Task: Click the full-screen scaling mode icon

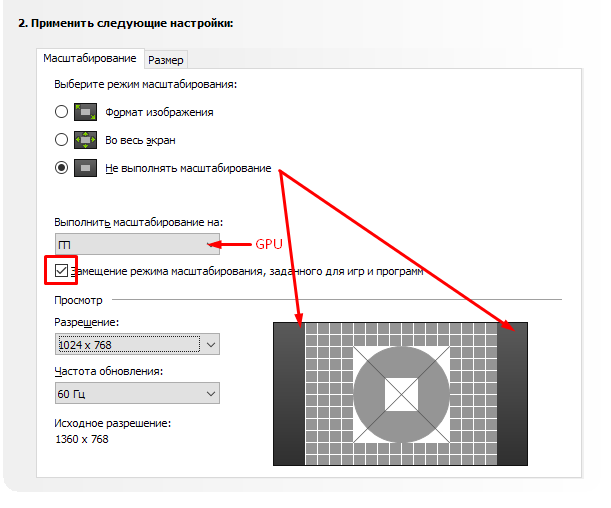Action: (85, 140)
